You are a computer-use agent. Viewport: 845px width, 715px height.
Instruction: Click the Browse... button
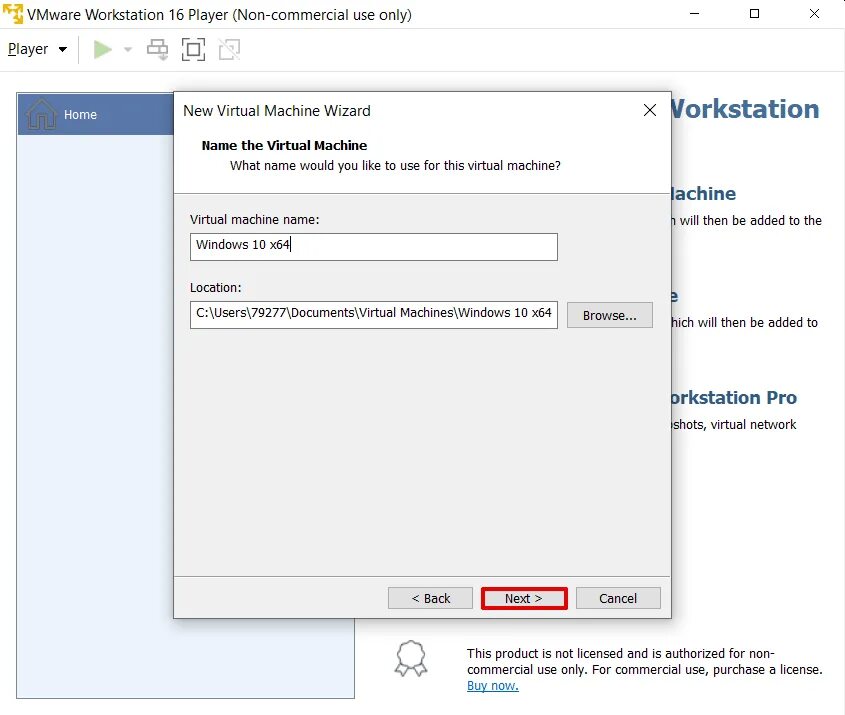pos(609,315)
